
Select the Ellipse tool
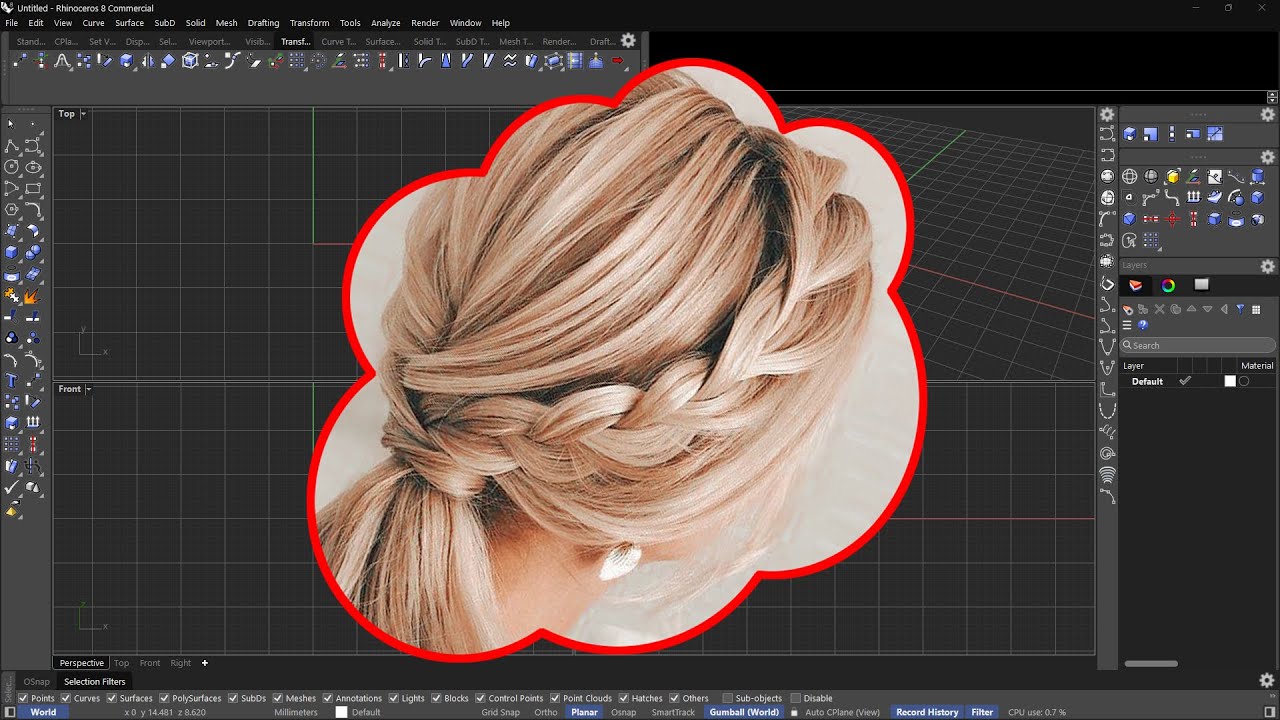[x=33, y=167]
